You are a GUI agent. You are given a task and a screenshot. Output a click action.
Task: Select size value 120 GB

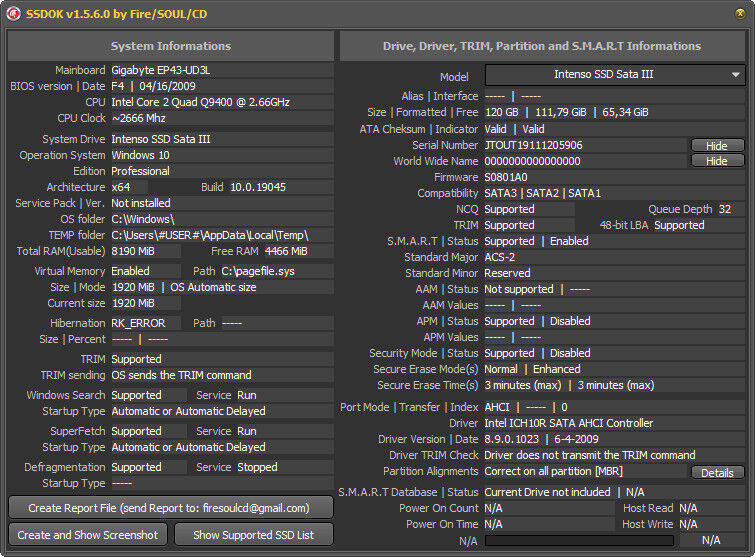pos(501,112)
